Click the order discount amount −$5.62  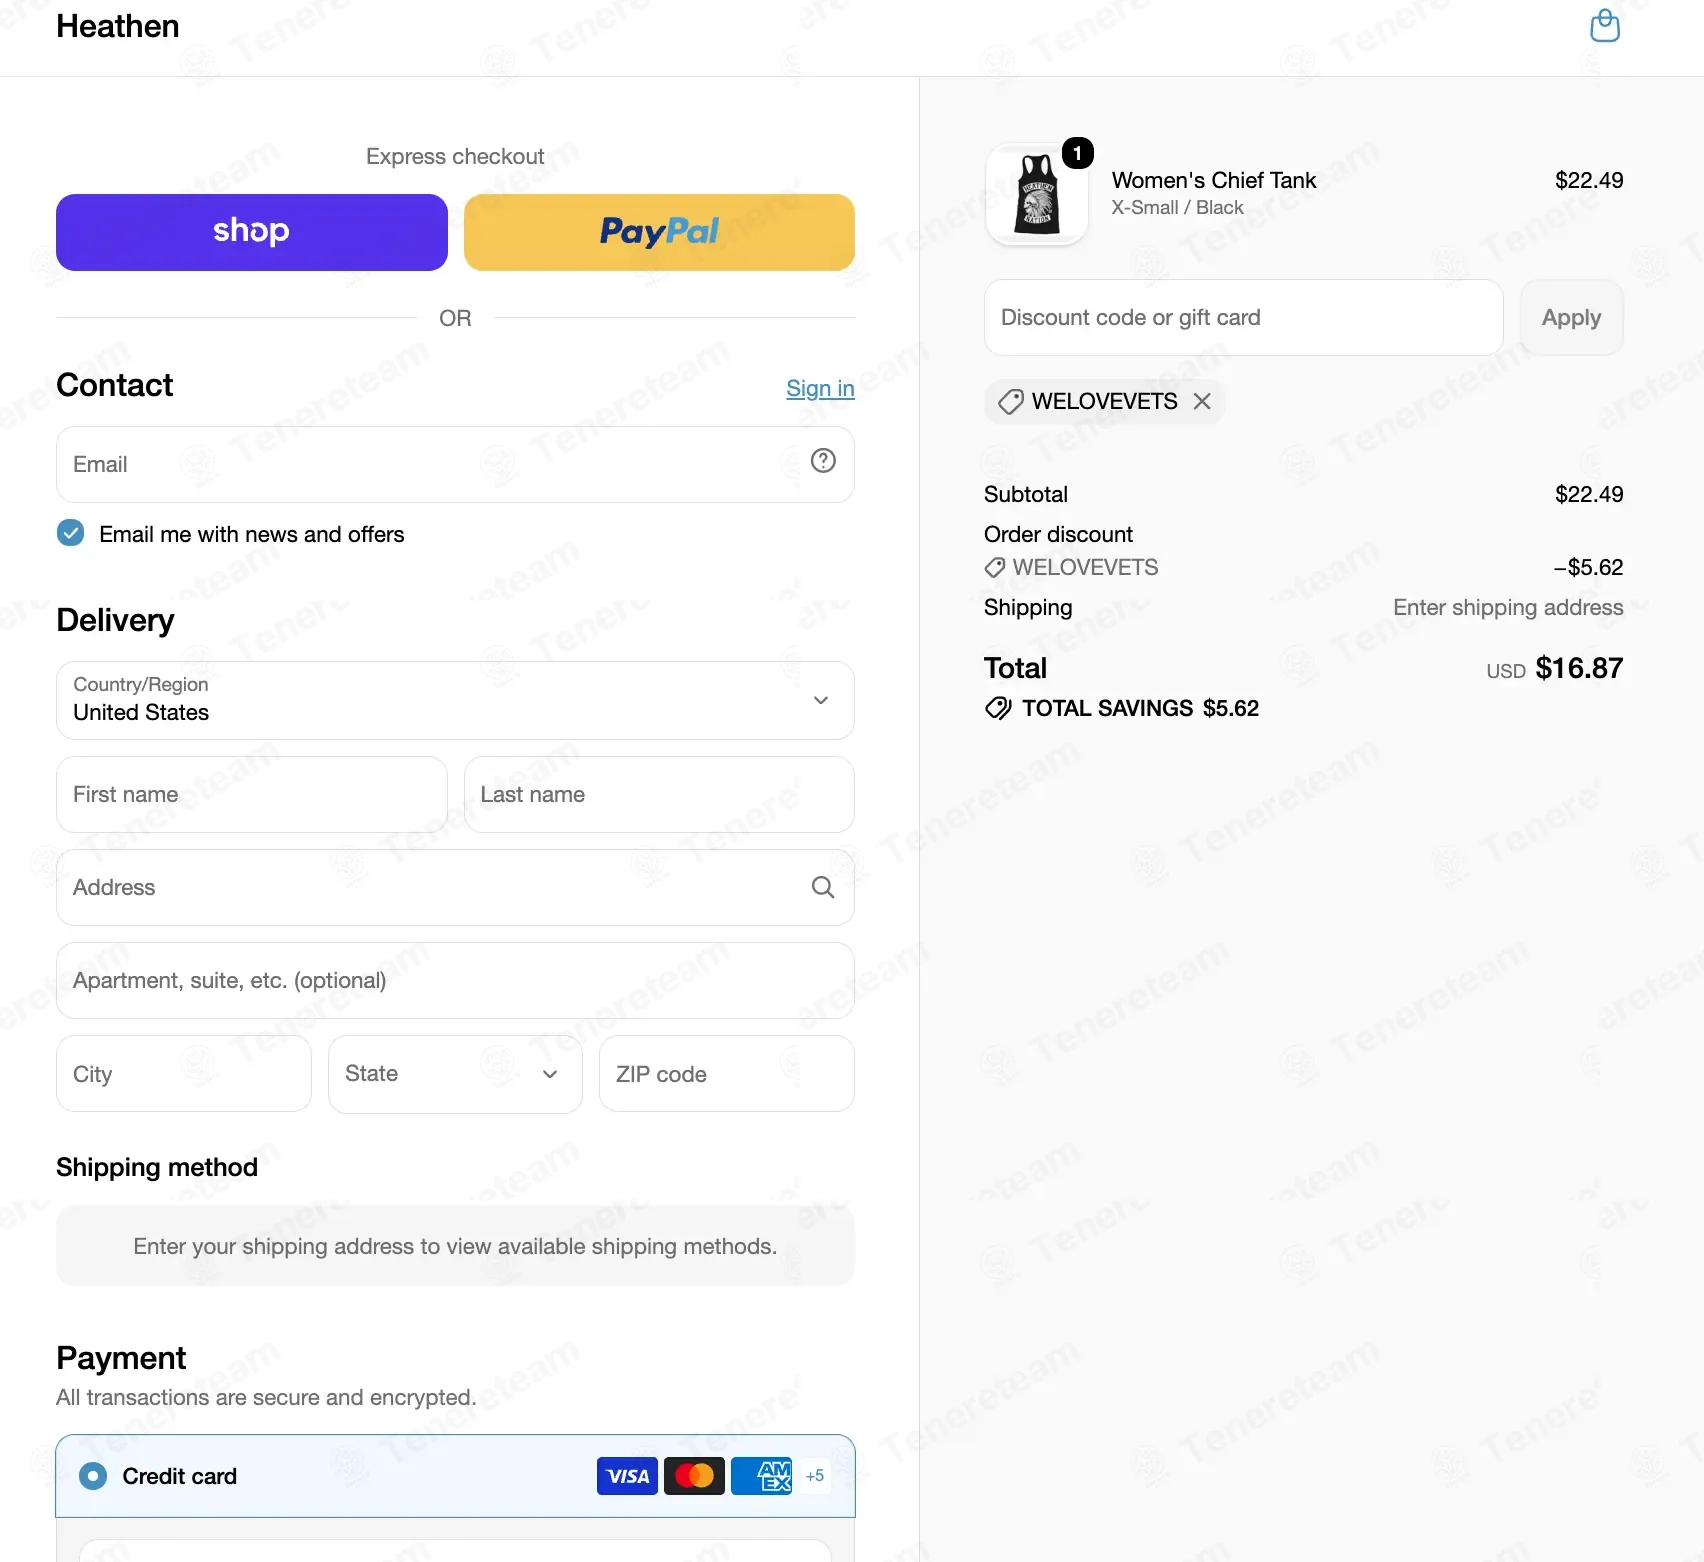[x=1588, y=567]
